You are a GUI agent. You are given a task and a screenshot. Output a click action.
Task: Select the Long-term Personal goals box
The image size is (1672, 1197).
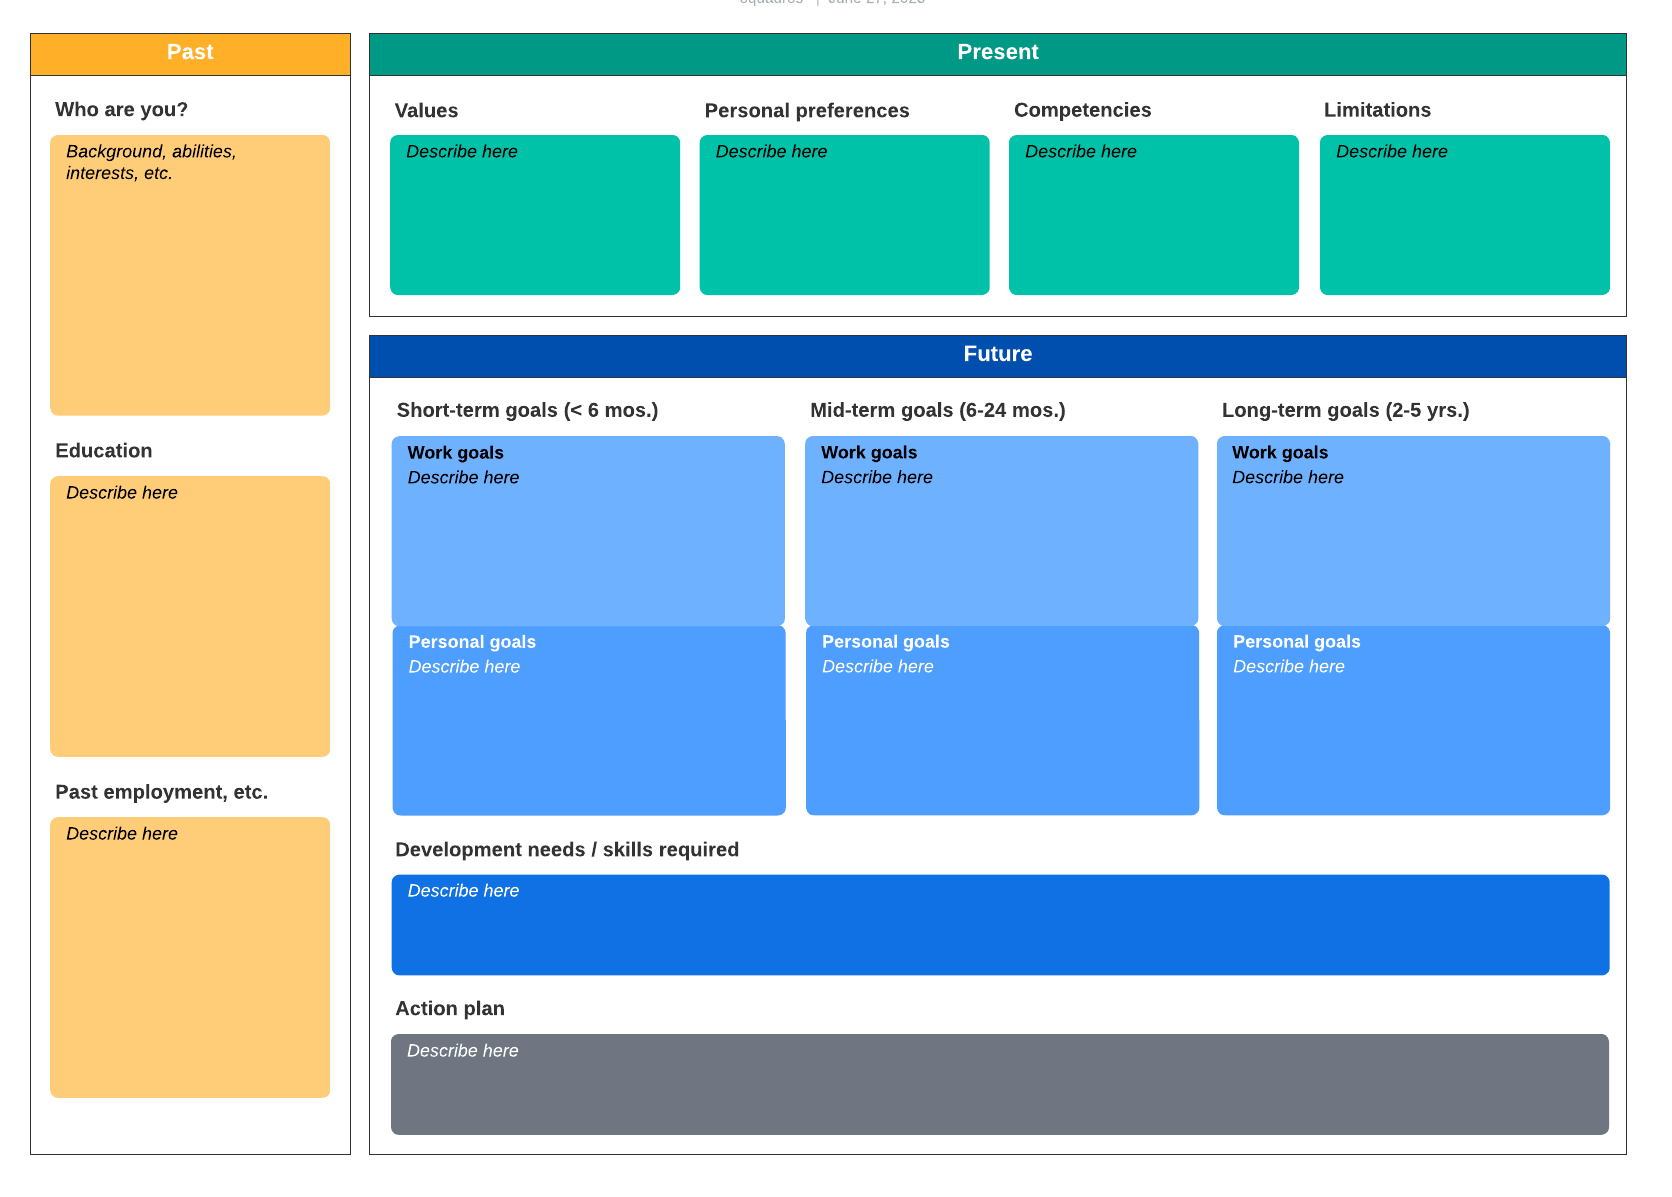(1413, 721)
